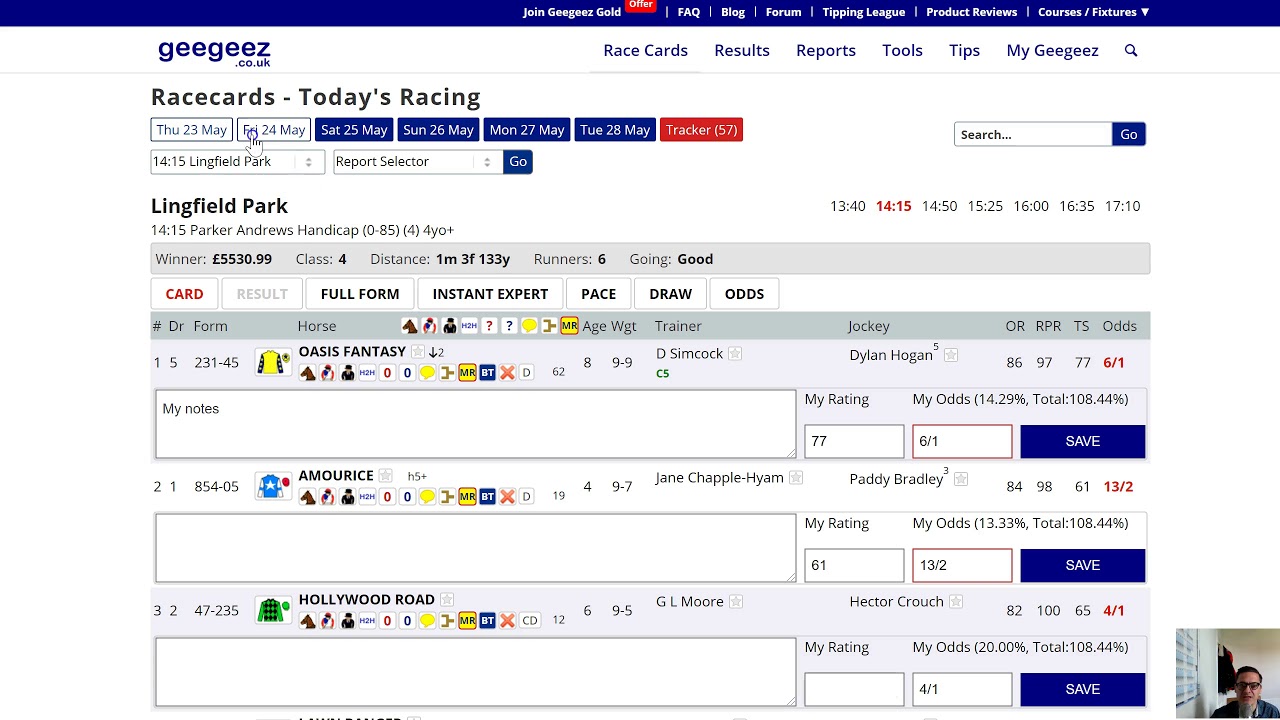Screen dimensions: 1280x720
Task: Click the horse form icon in header row
Action: pos(409,326)
